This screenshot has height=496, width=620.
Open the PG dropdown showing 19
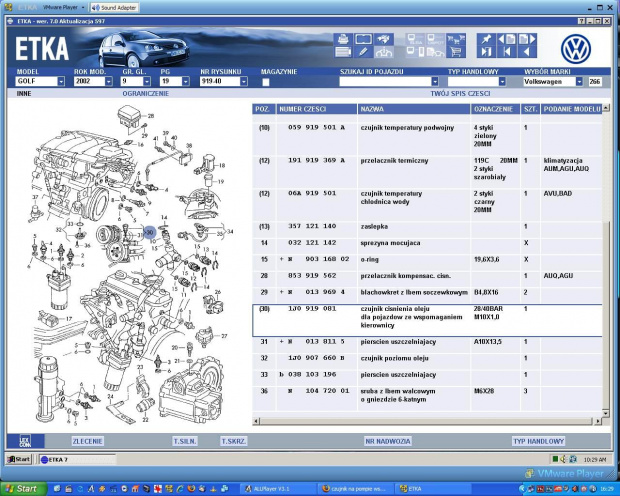point(186,81)
